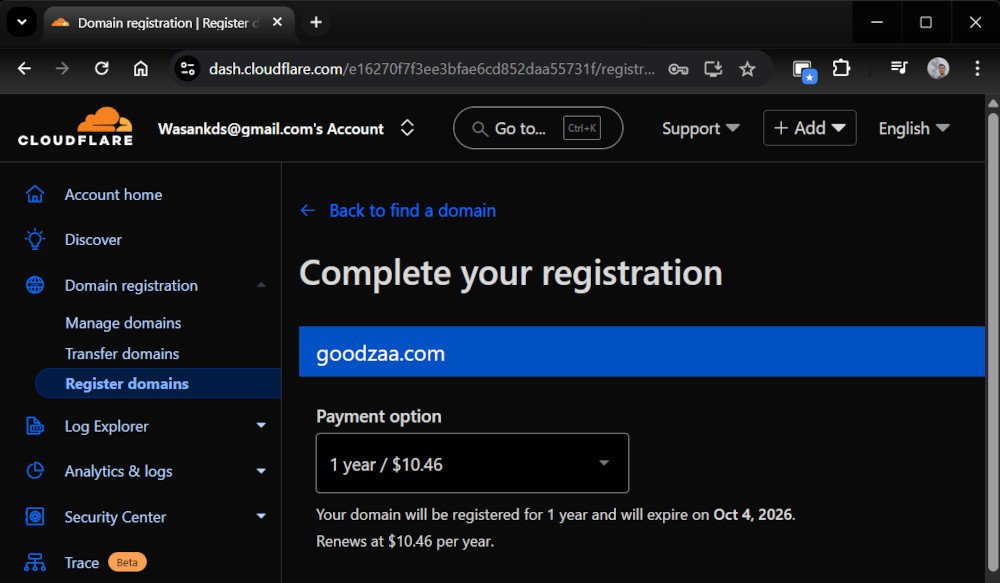The width and height of the screenshot is (1000, 583).
Task: Click the Discover lightbulb icon
Action: (x=35, y=240)
